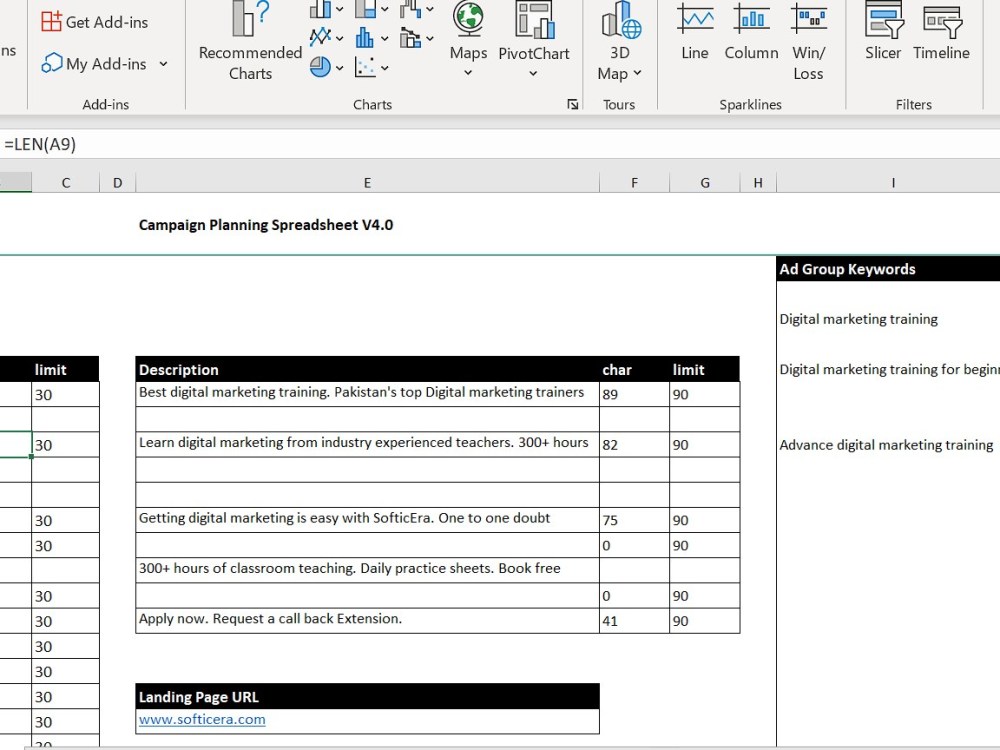Insert a line or area chart
1000x750 pixels.
click(320, 38)
